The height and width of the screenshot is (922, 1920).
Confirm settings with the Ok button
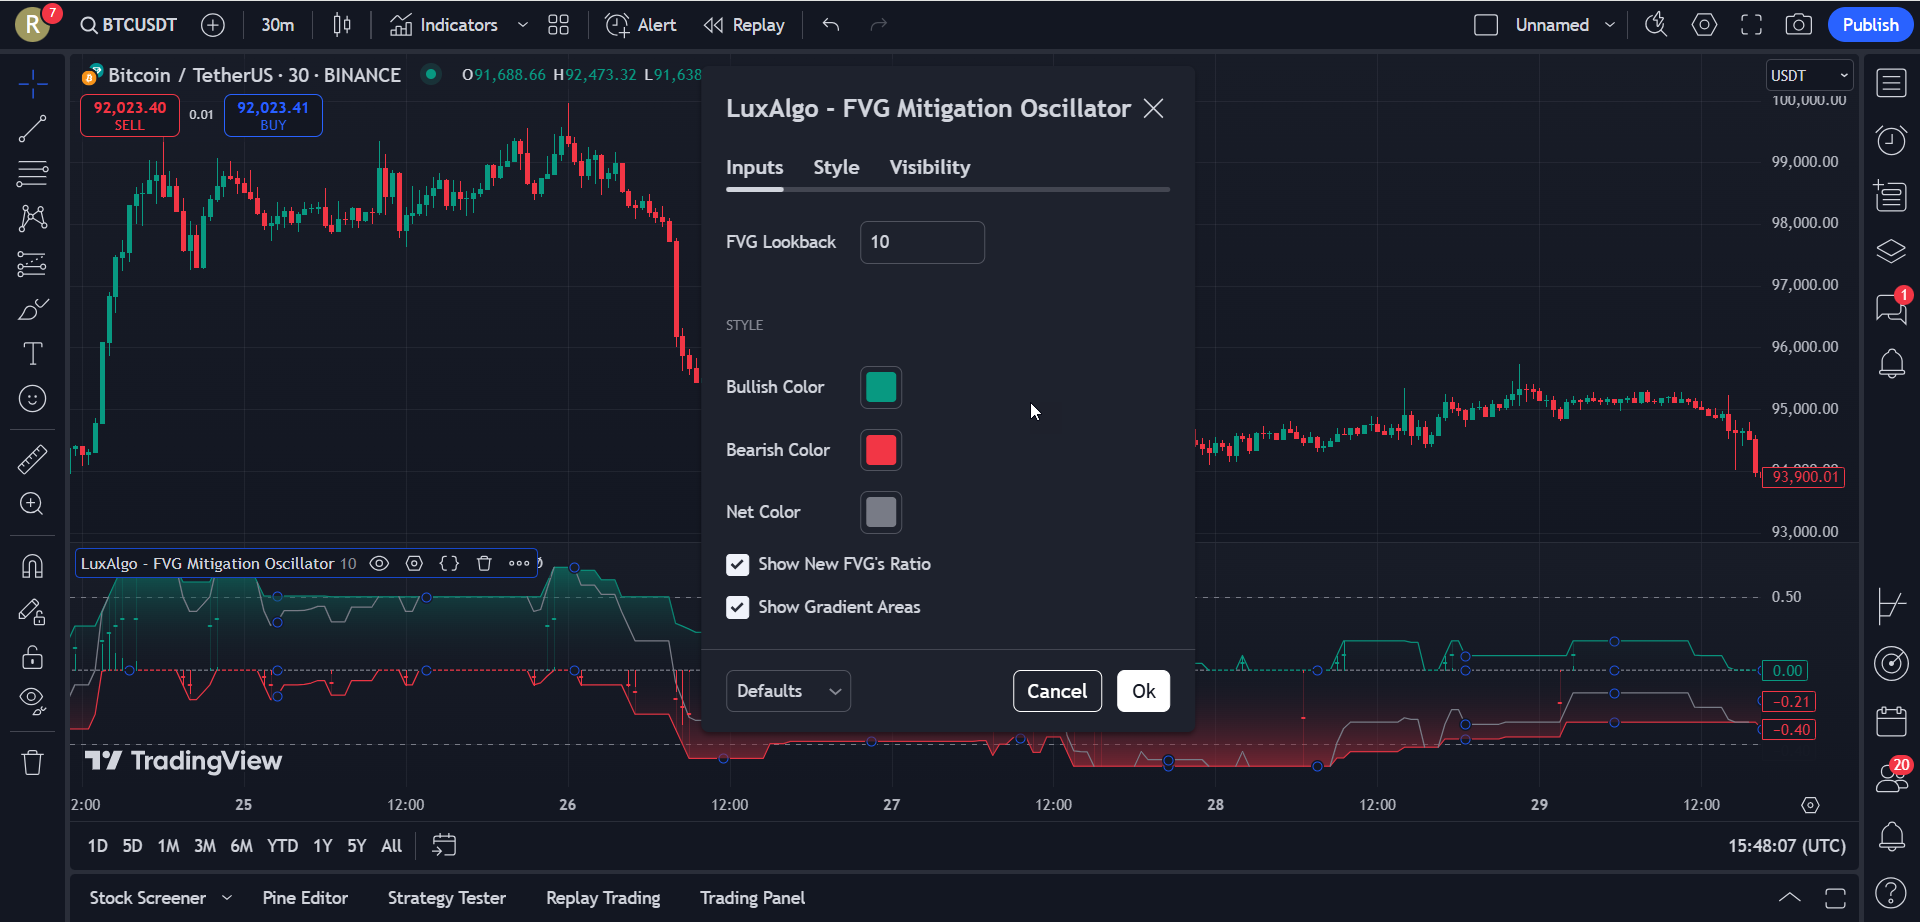pos(1143,691)
